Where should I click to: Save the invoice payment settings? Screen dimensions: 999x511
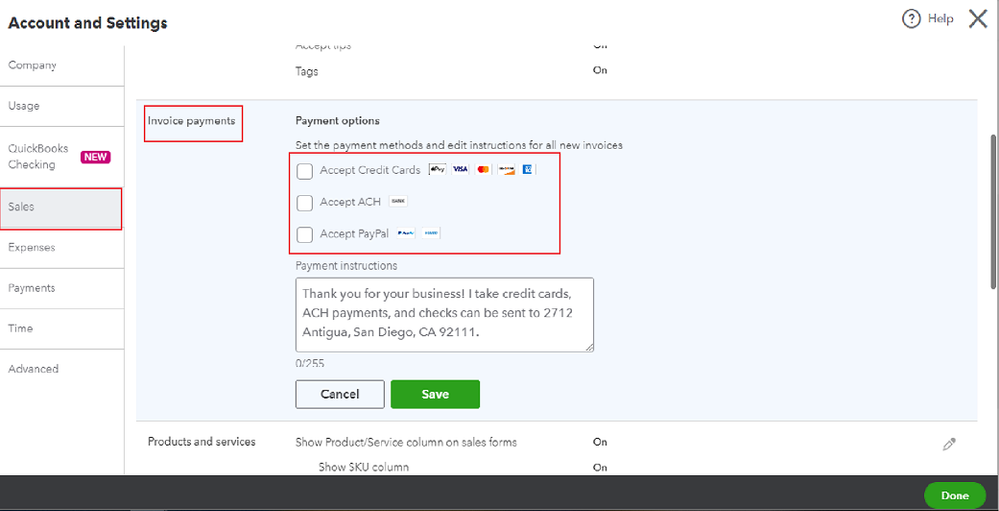tap(435, 394)
